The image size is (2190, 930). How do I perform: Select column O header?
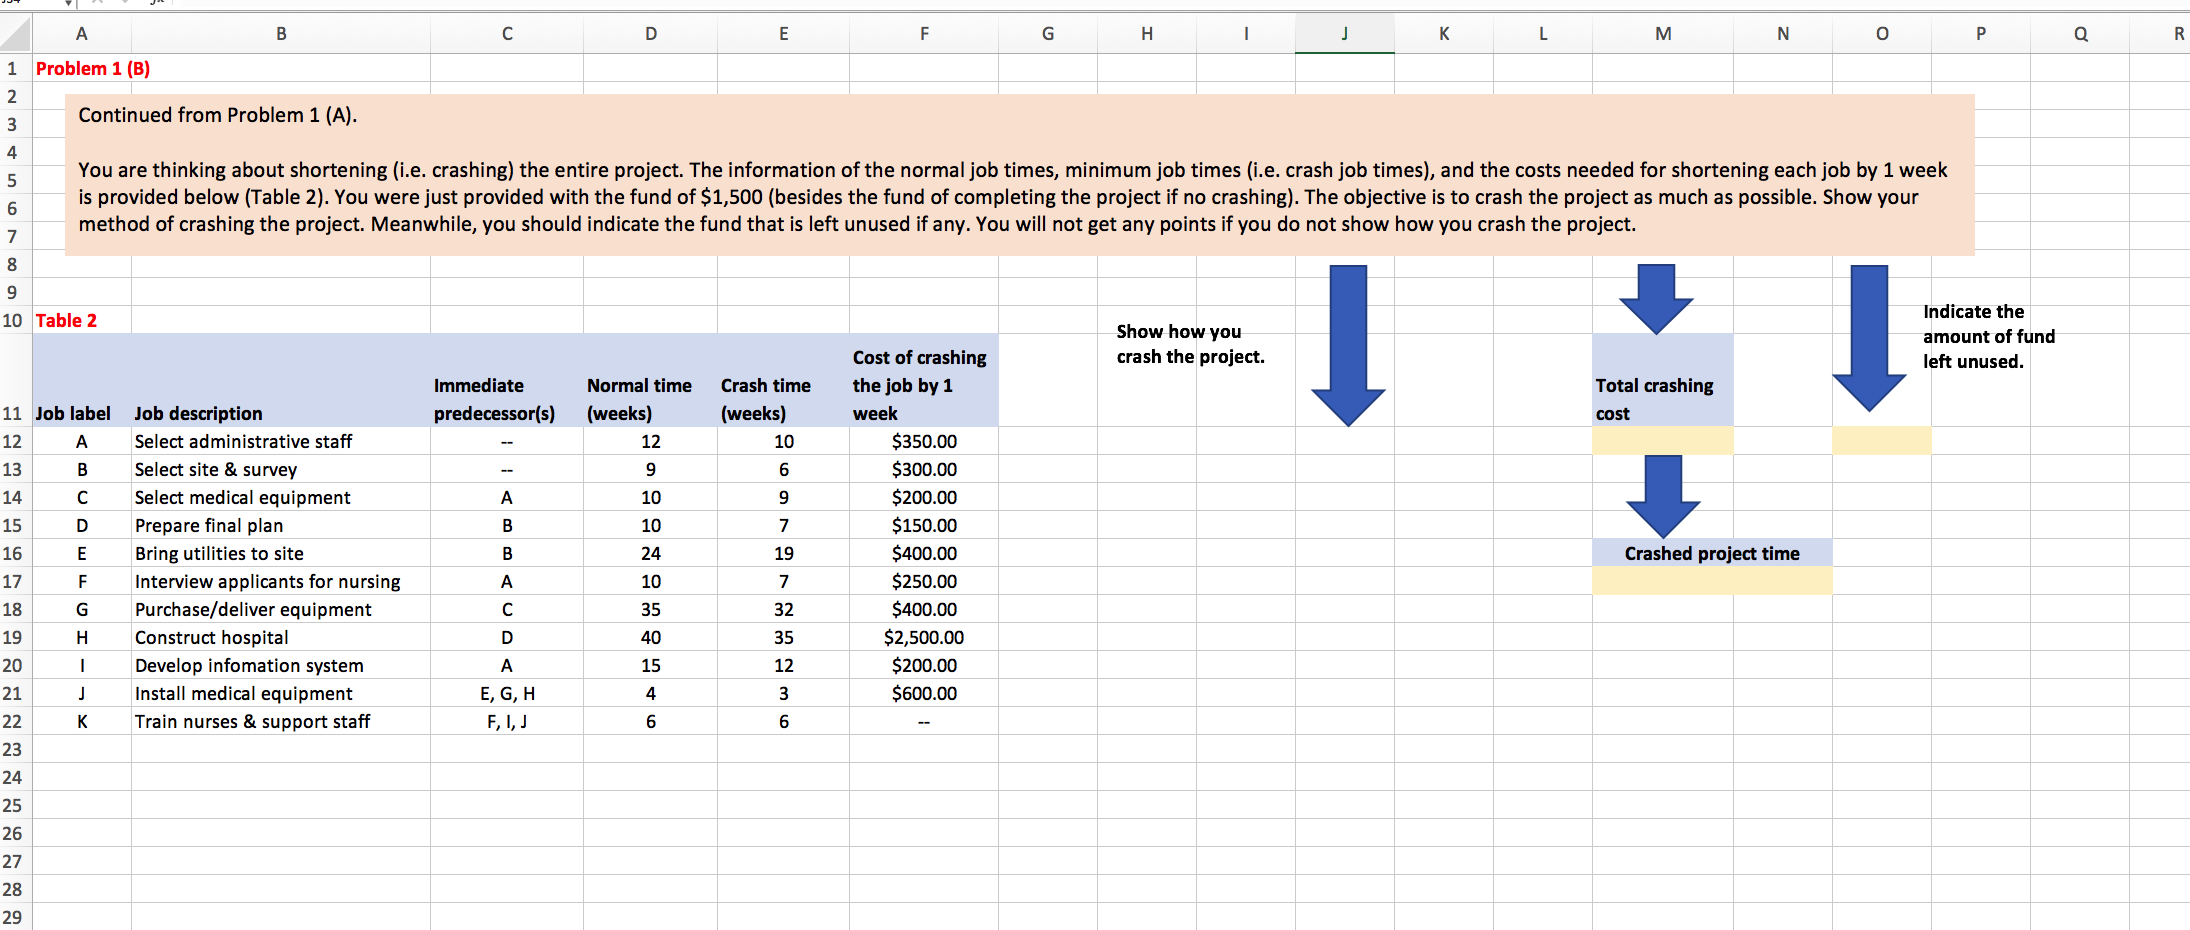click(x=1882, y=34)
